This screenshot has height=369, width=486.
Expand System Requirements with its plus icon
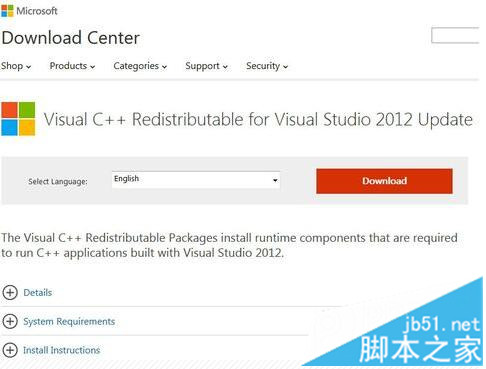click(10, 321)
